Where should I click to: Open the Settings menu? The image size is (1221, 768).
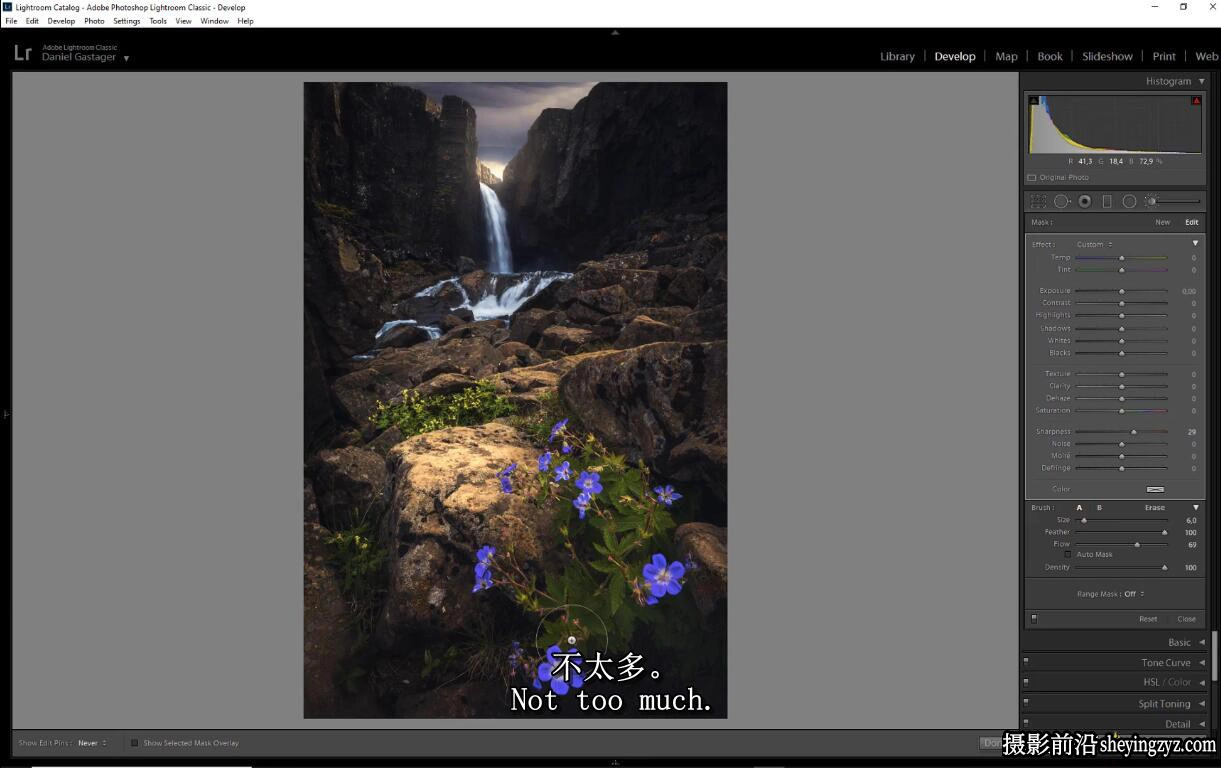tap(126, 21)
